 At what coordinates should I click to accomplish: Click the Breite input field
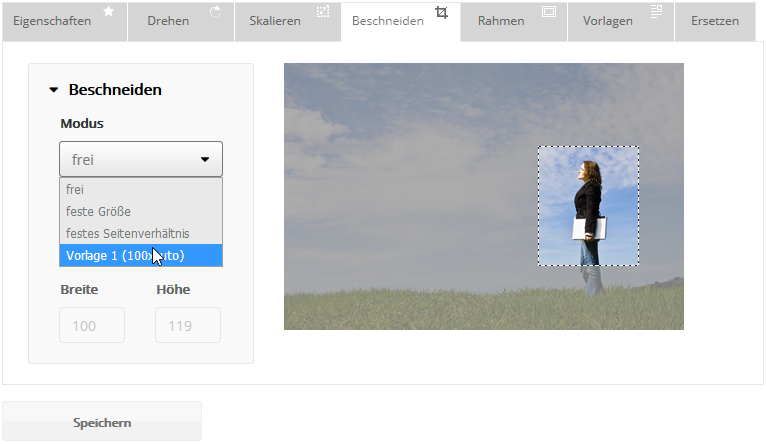coord(92,325)
